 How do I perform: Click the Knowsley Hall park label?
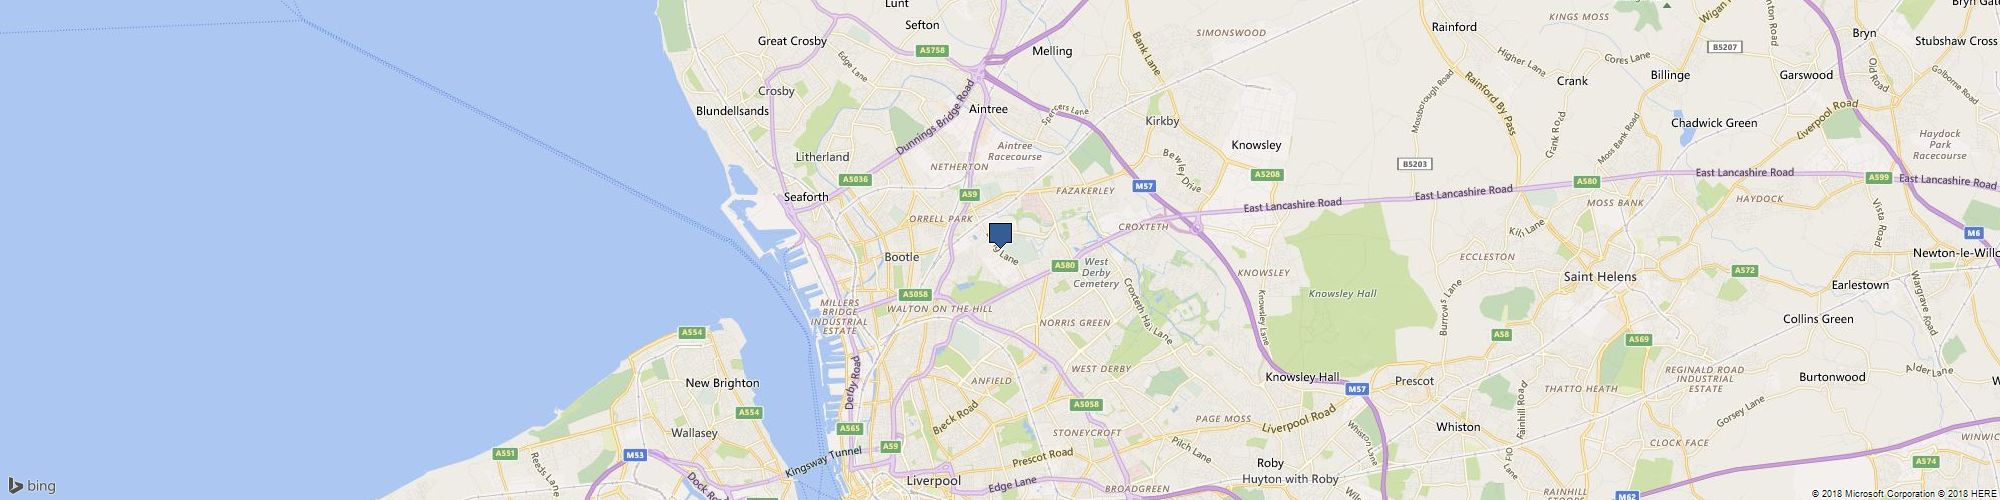[1343, 294]
